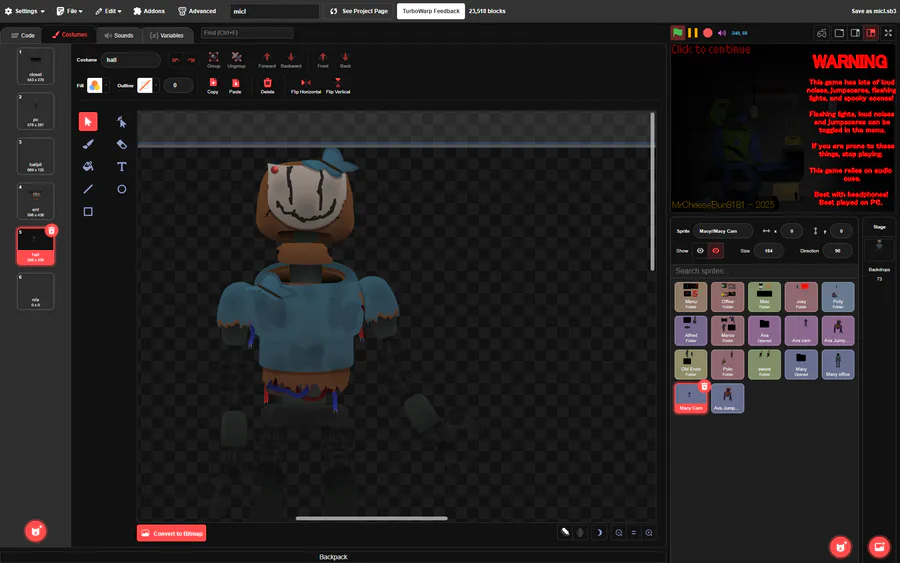Zoom in on the paint canvas
The image size is (900, 563).
pyautogui.click(x=649, y=533)
